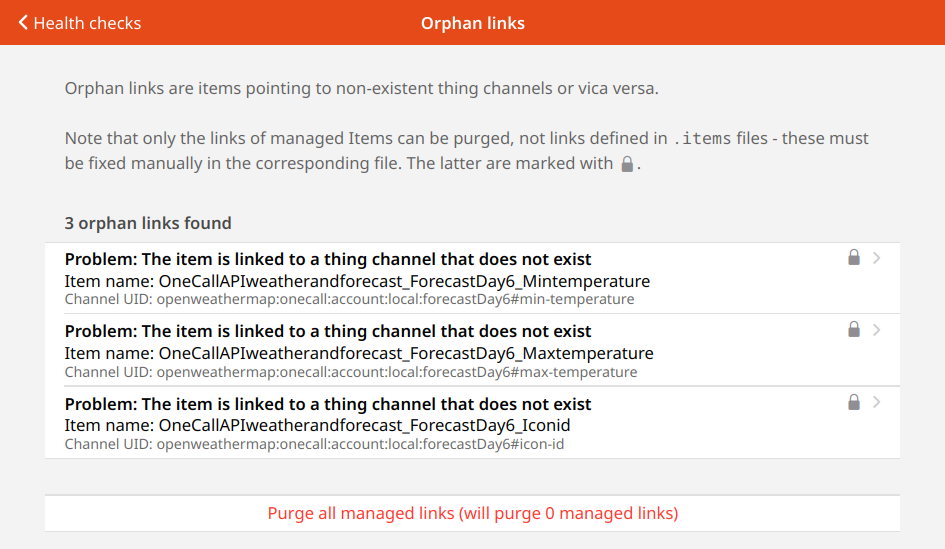Click lock icon on Mintemperature row
The width and height of the screenshot is (945, 549).
[853, 258]
